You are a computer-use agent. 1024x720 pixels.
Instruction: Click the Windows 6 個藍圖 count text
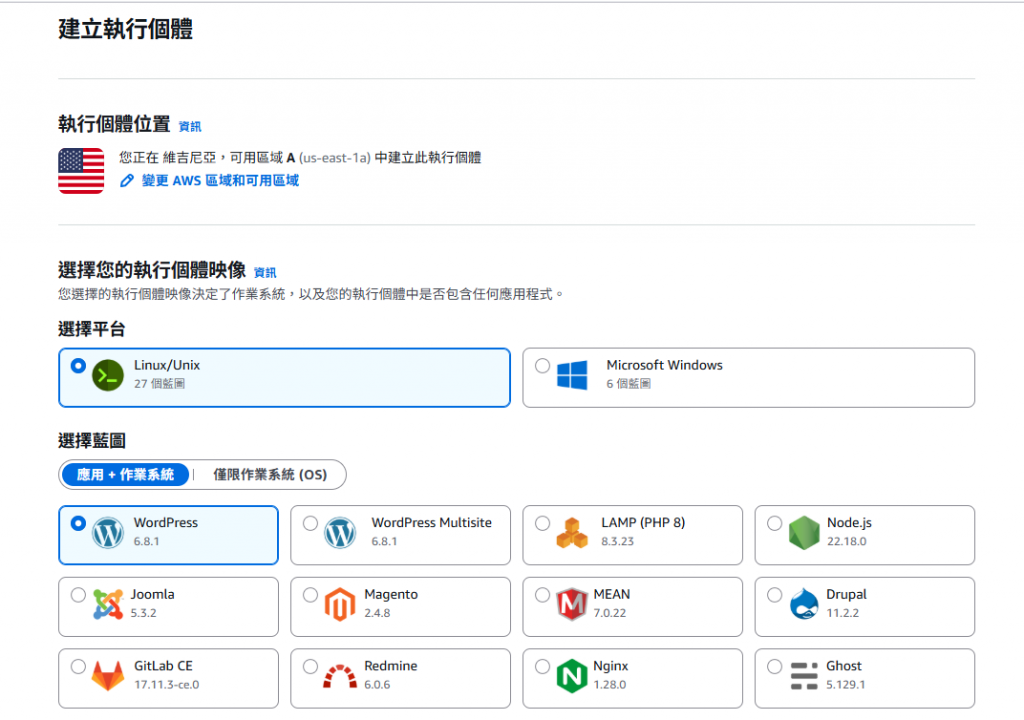coord(628,384)
